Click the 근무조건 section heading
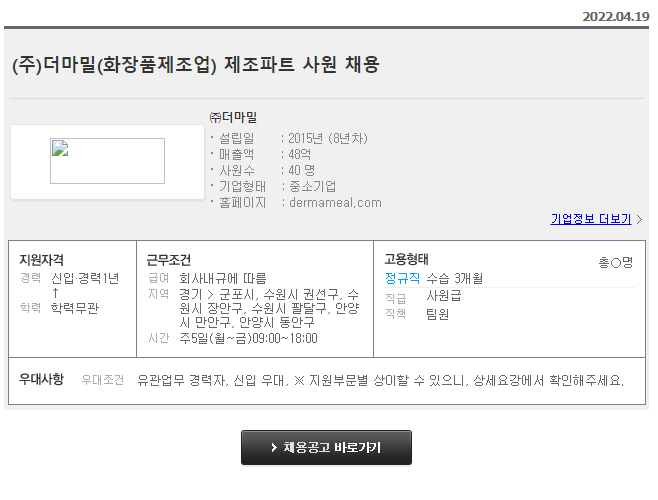The image size is (658, 500). (168, 259)
